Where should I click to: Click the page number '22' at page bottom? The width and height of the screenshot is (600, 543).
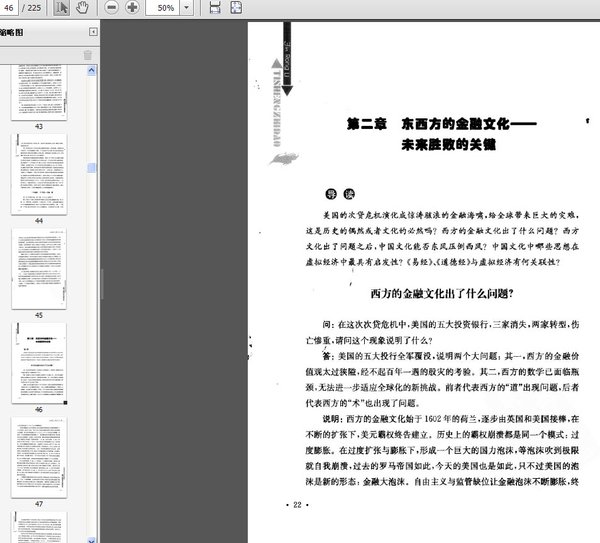pyautogui.click(x=297, y=505)
